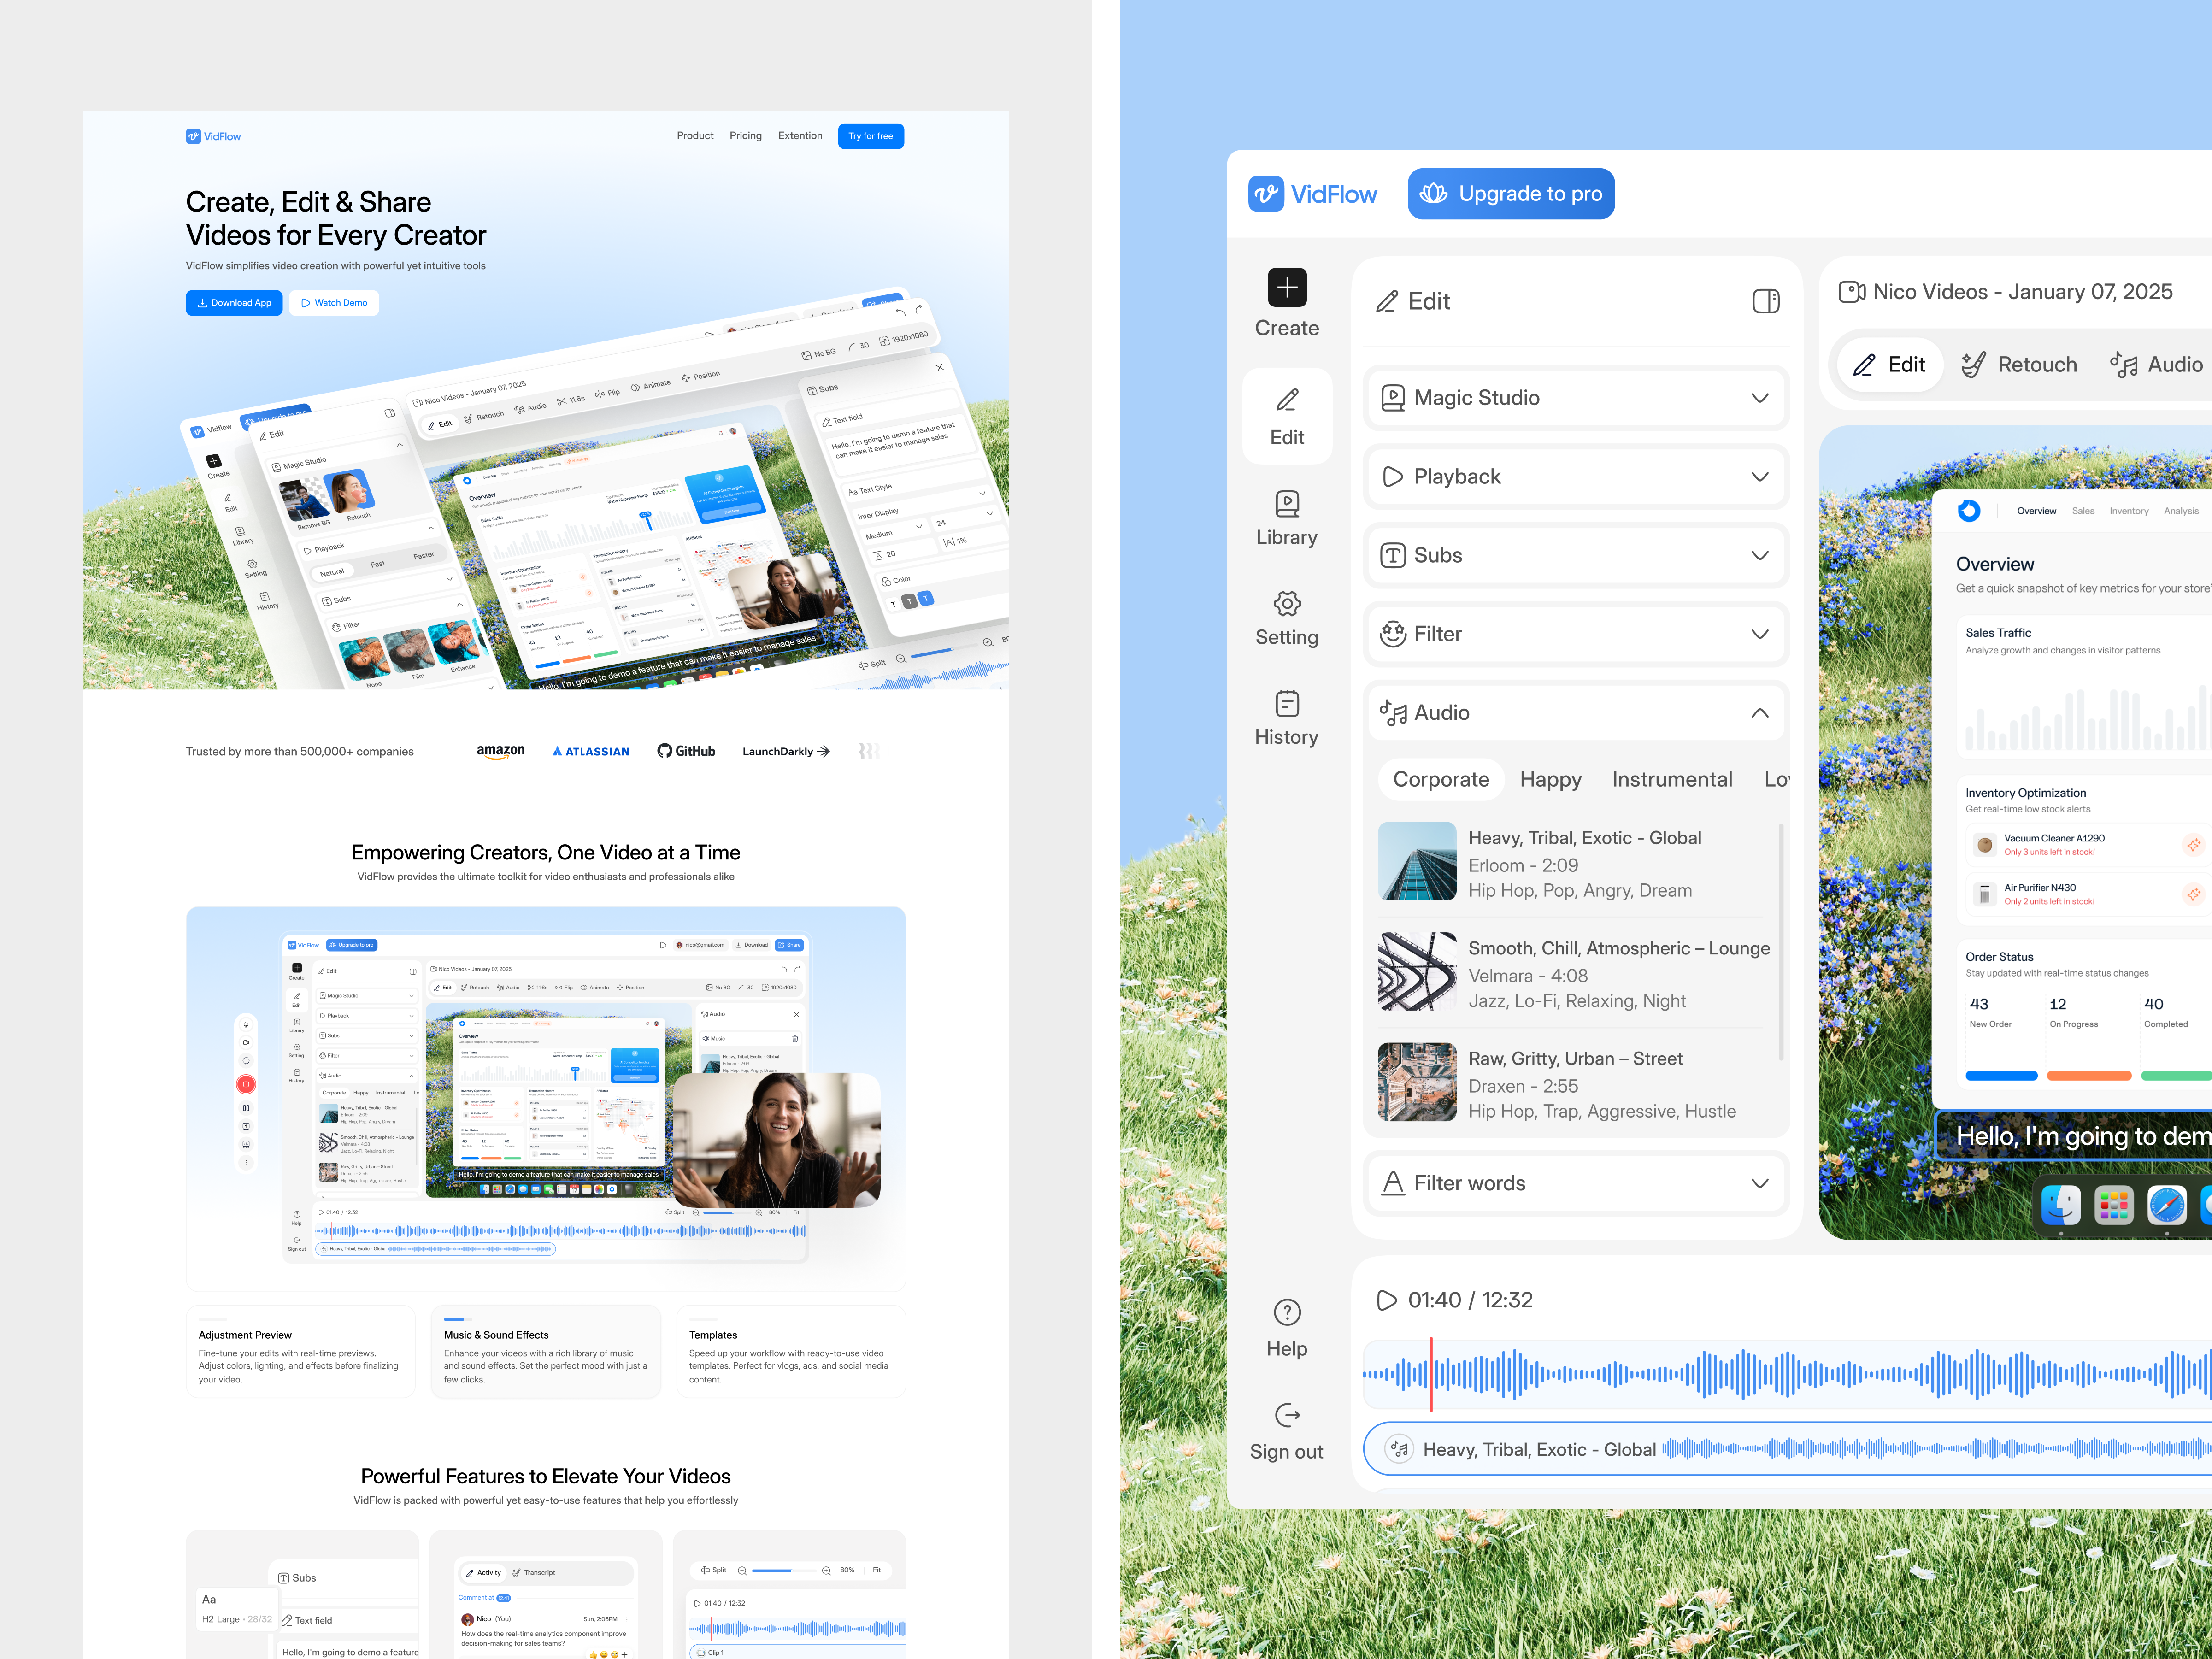This screenshot has width=2212, height=1659.
Task: Click Music & Sound Effects feature card
Action: [x=546, y=1352]
